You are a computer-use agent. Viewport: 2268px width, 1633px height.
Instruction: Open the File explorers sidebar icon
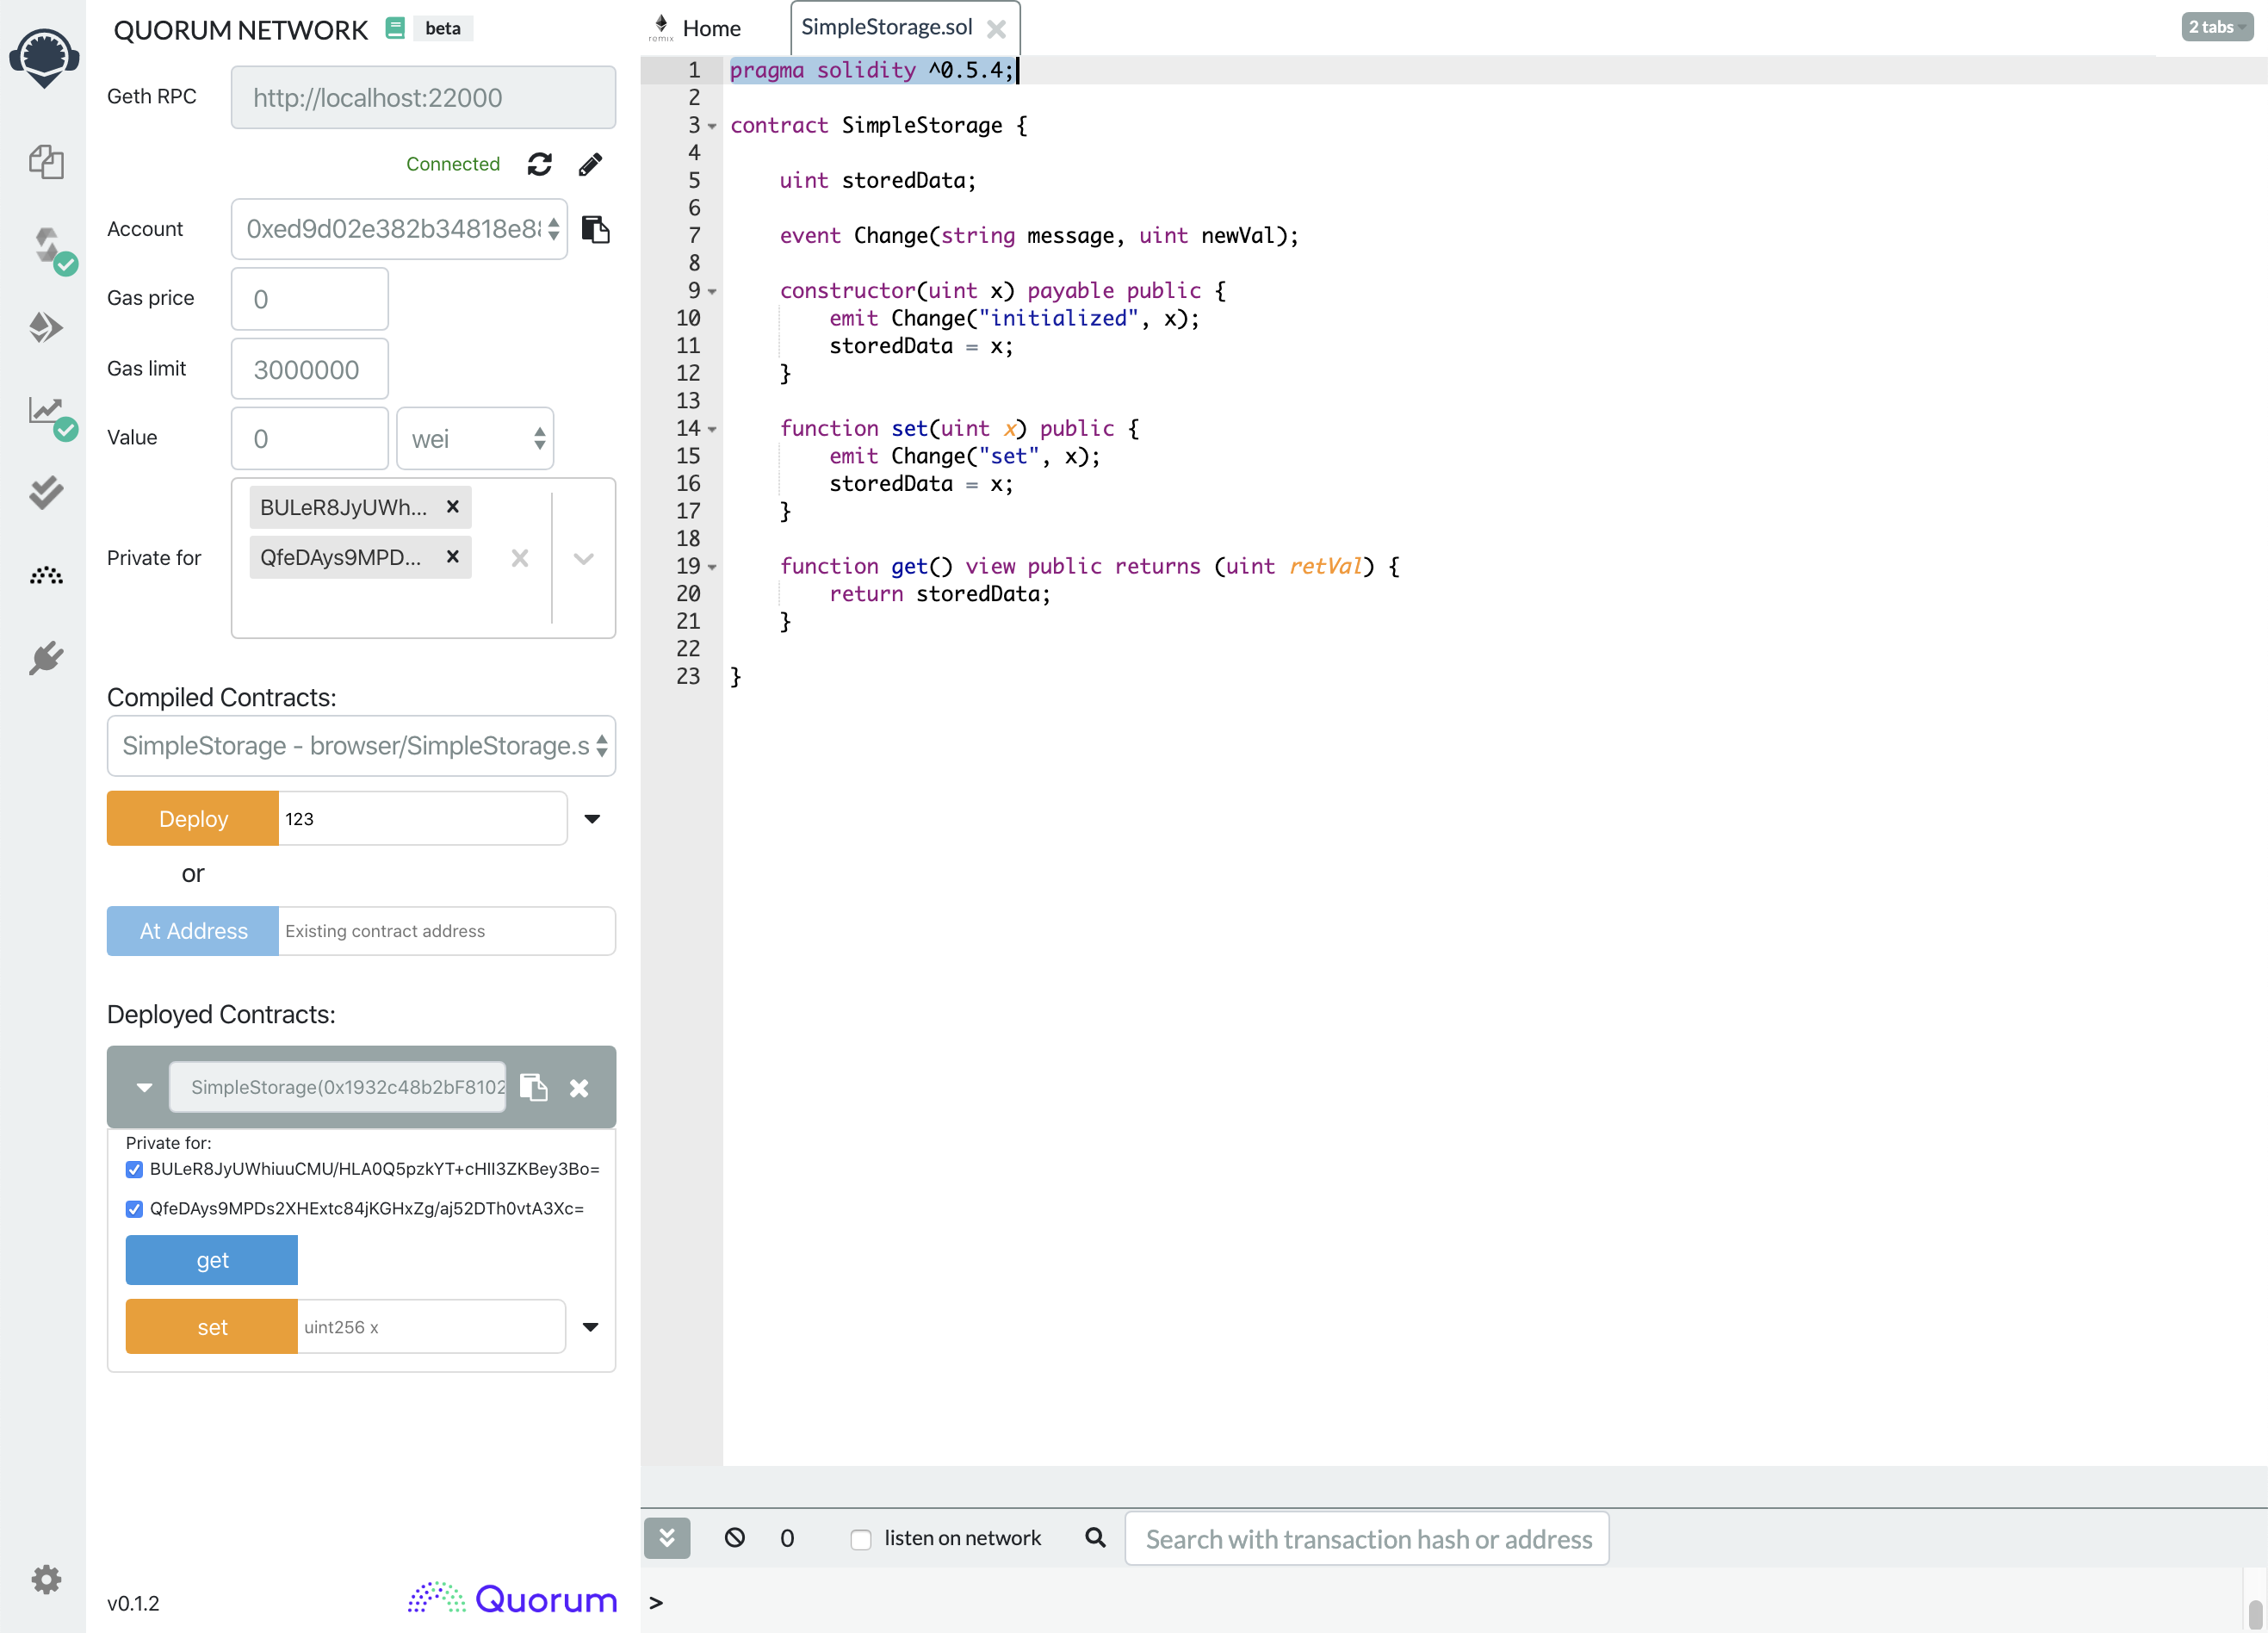(46, 161)
